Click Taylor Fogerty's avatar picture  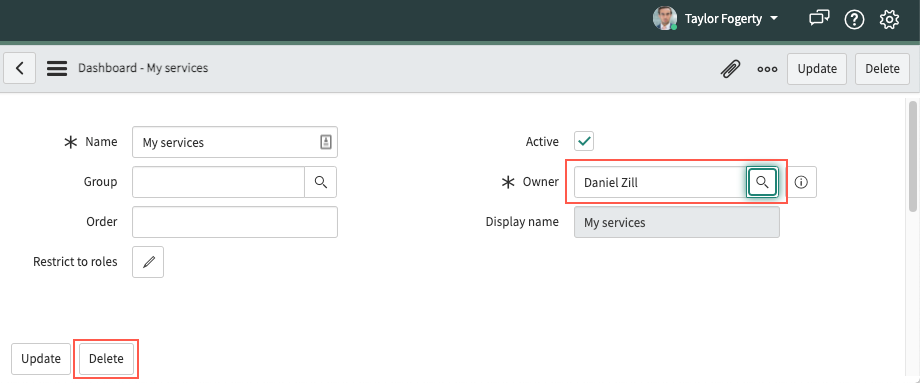pos(665,18)
